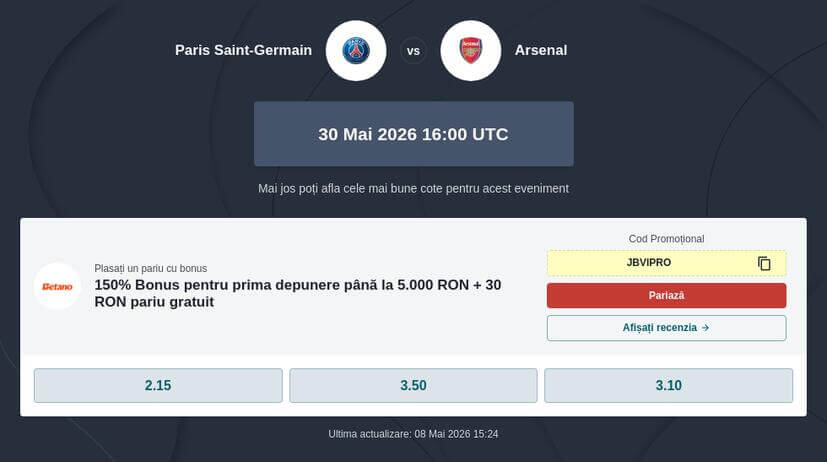This screenshot has width=827, height=462.
Task: Click the vs circle badge
Action: 414,51
